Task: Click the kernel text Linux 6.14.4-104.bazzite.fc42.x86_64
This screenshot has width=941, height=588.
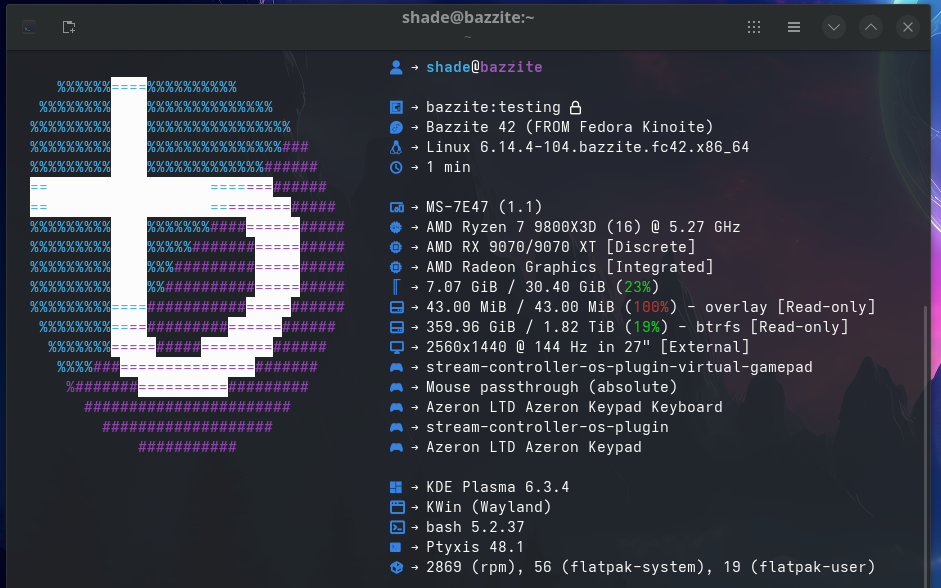Action: pos(588,147)
